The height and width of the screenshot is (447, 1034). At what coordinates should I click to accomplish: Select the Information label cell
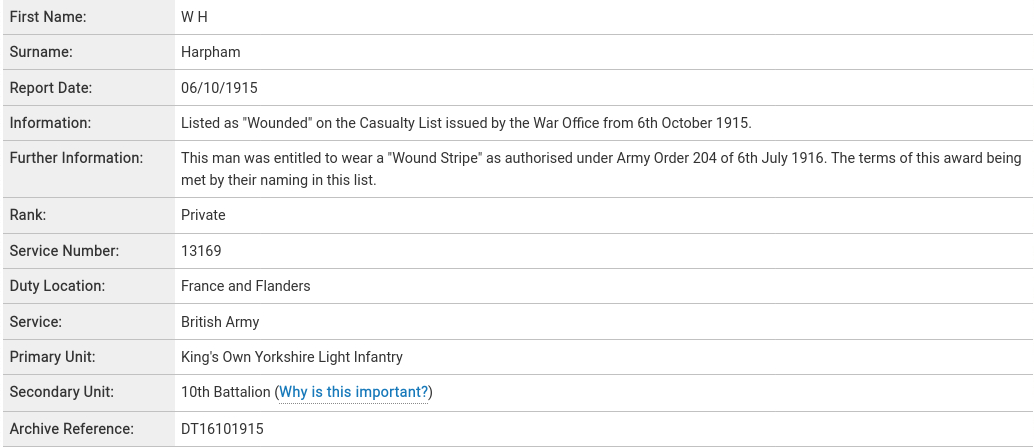(x=89, y=123)
